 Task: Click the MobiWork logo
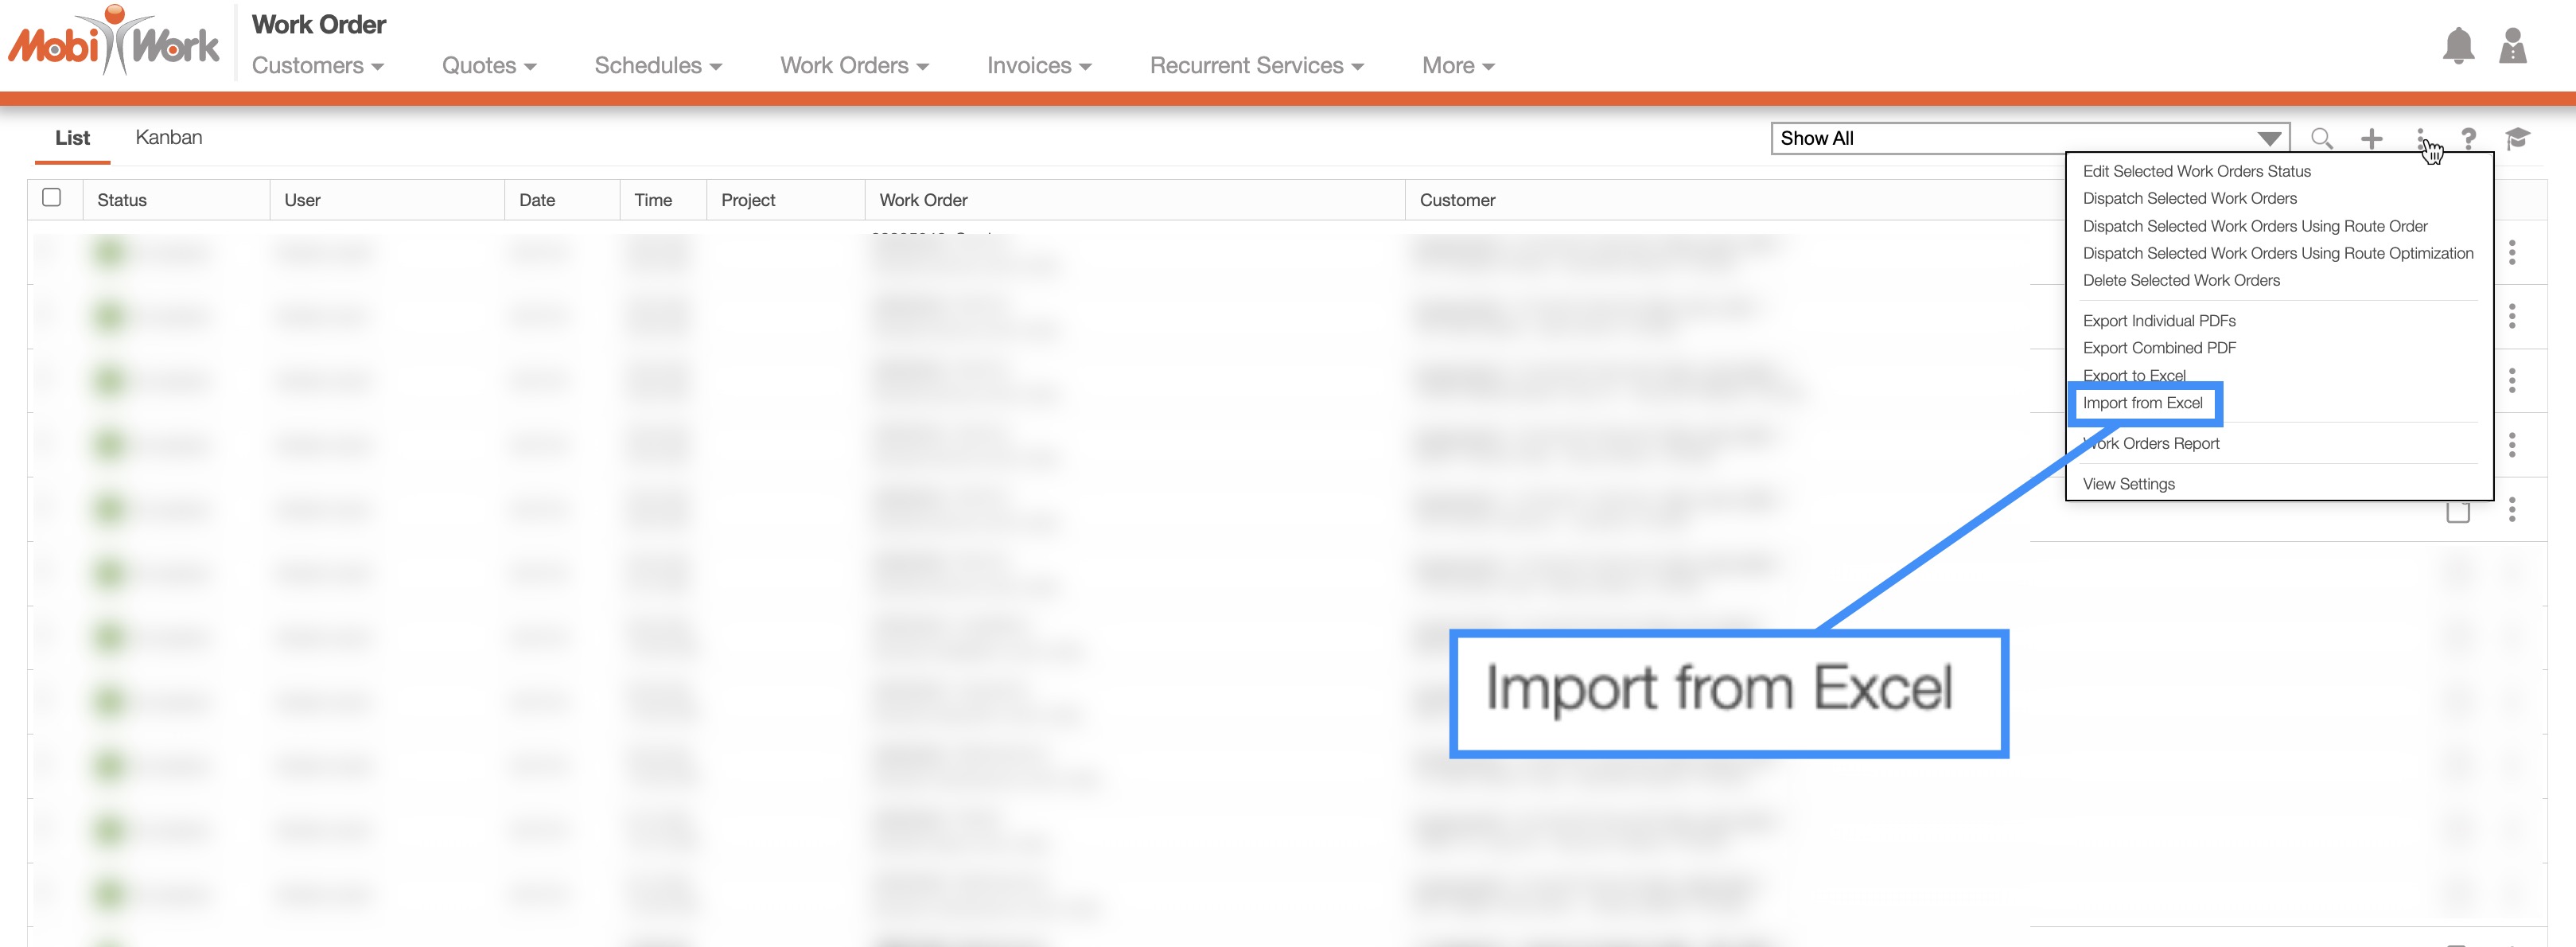[114, 44]
